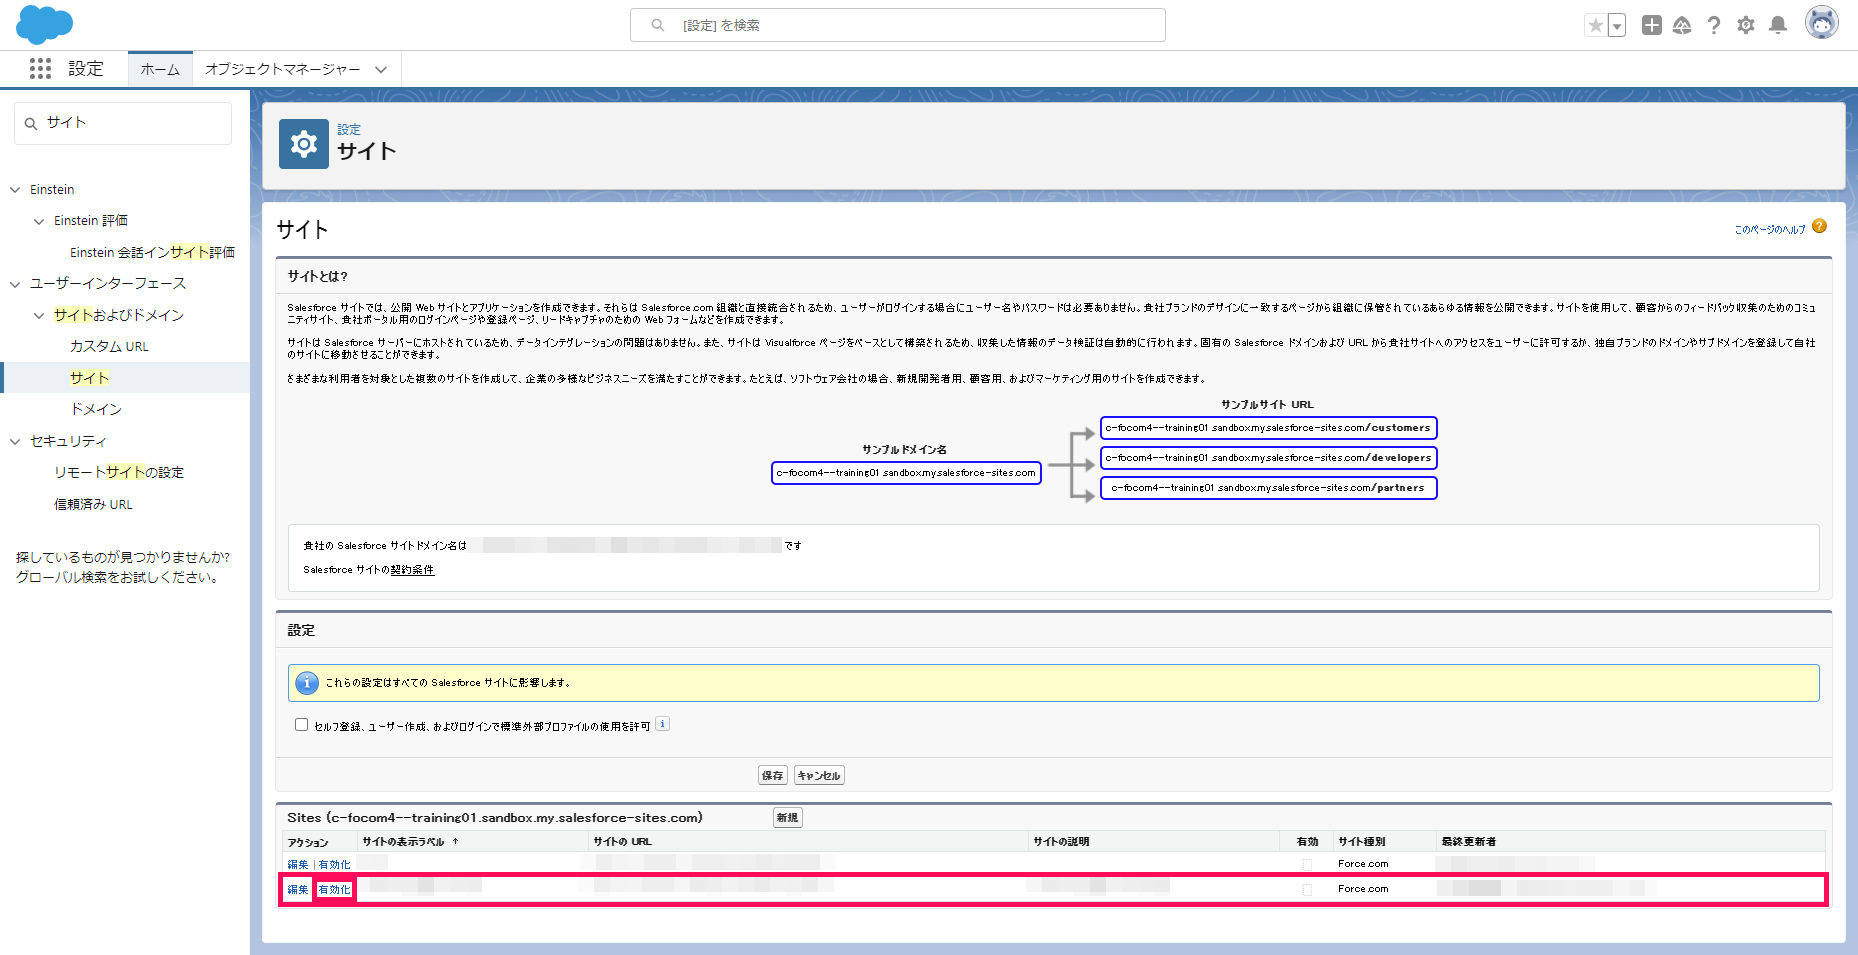Open the App Launcher grid icon
Viewport: 1858px width, 955px height.
(40, 68)
